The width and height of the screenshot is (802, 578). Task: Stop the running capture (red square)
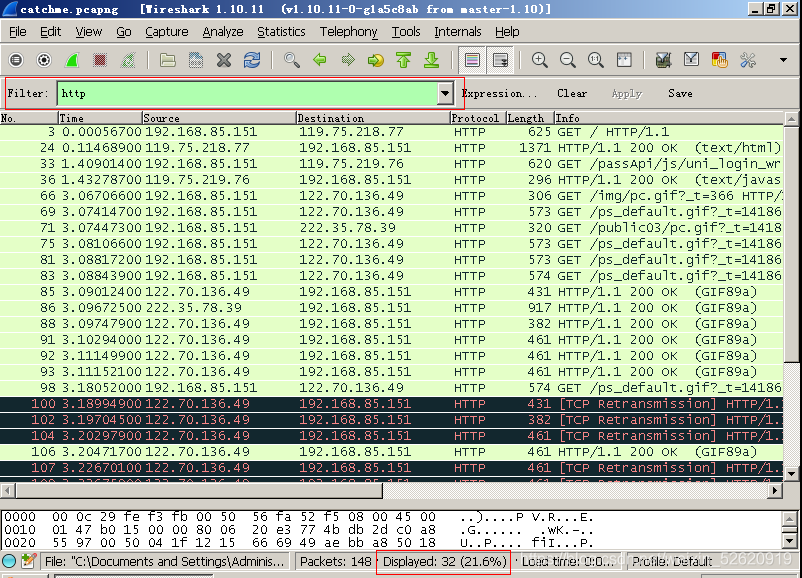(x=100, y=60)
